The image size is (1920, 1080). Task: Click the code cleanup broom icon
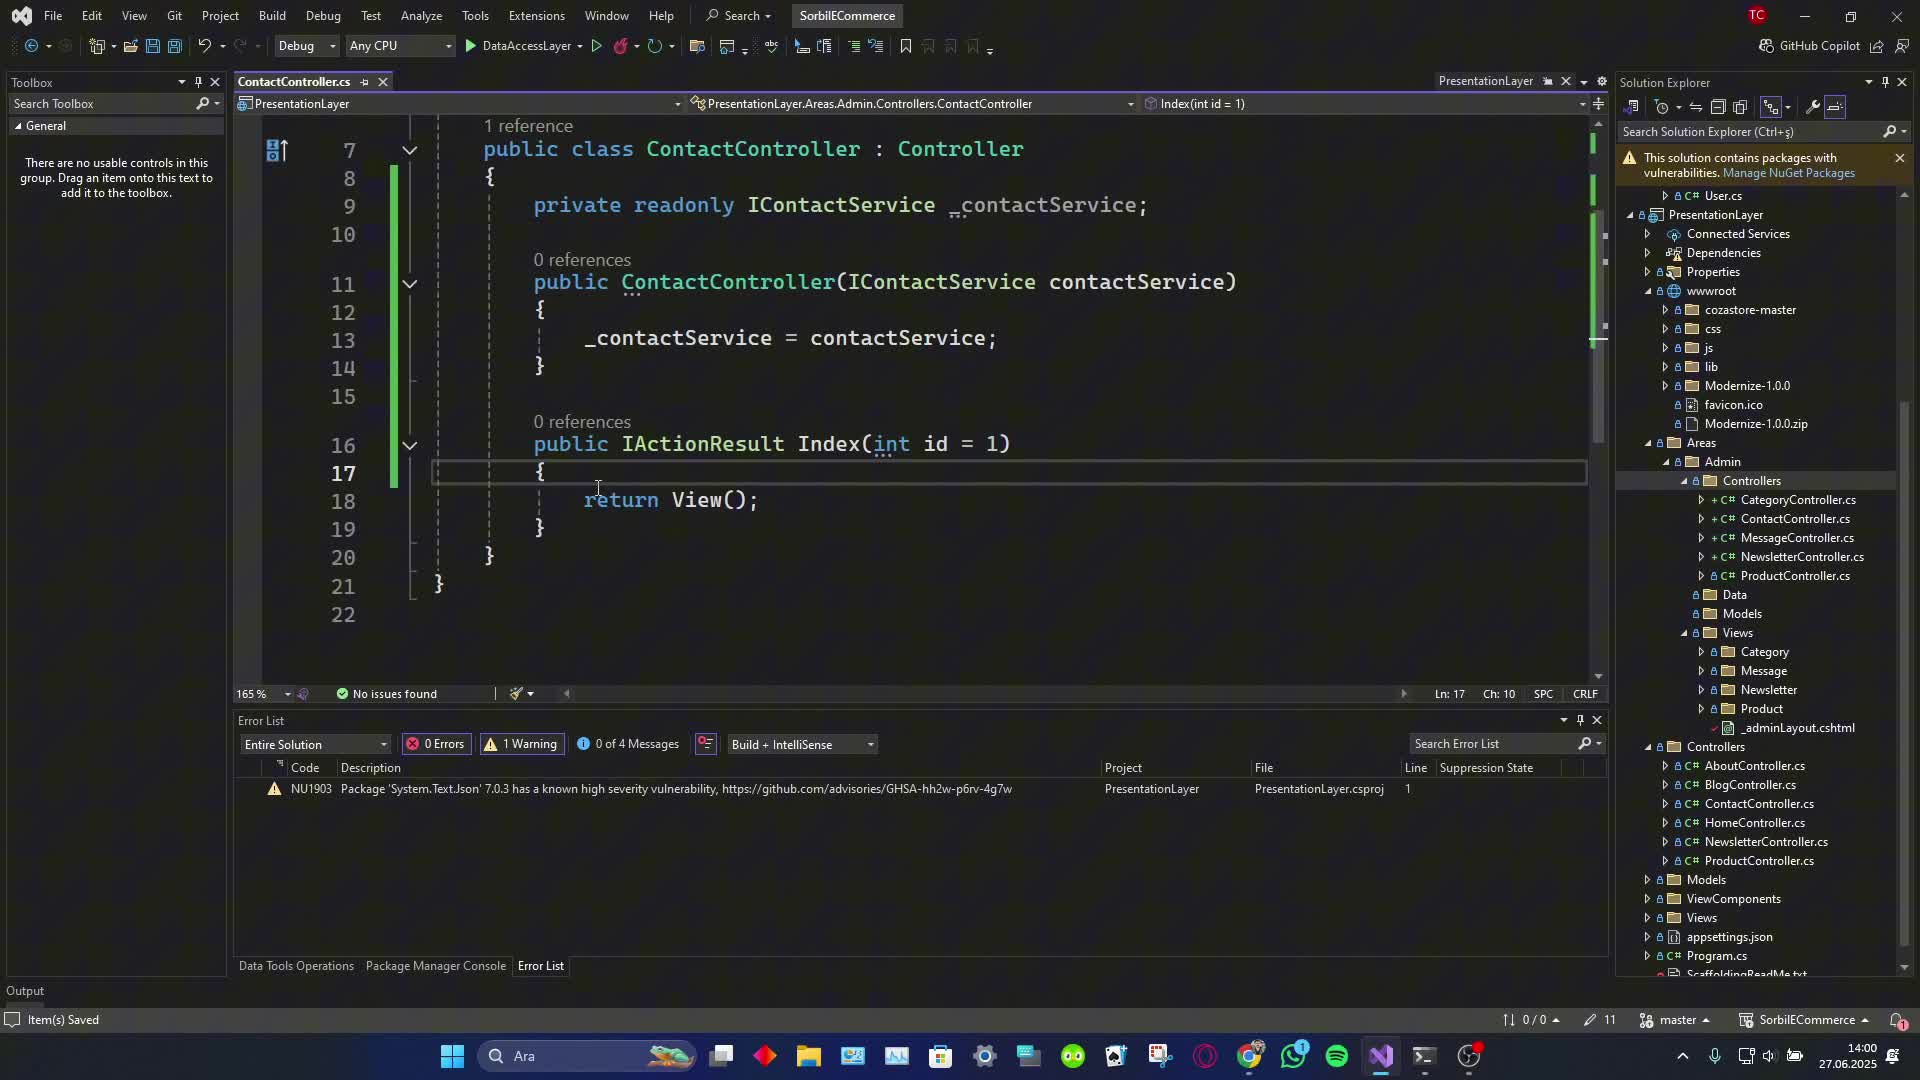tap(517, 694)
